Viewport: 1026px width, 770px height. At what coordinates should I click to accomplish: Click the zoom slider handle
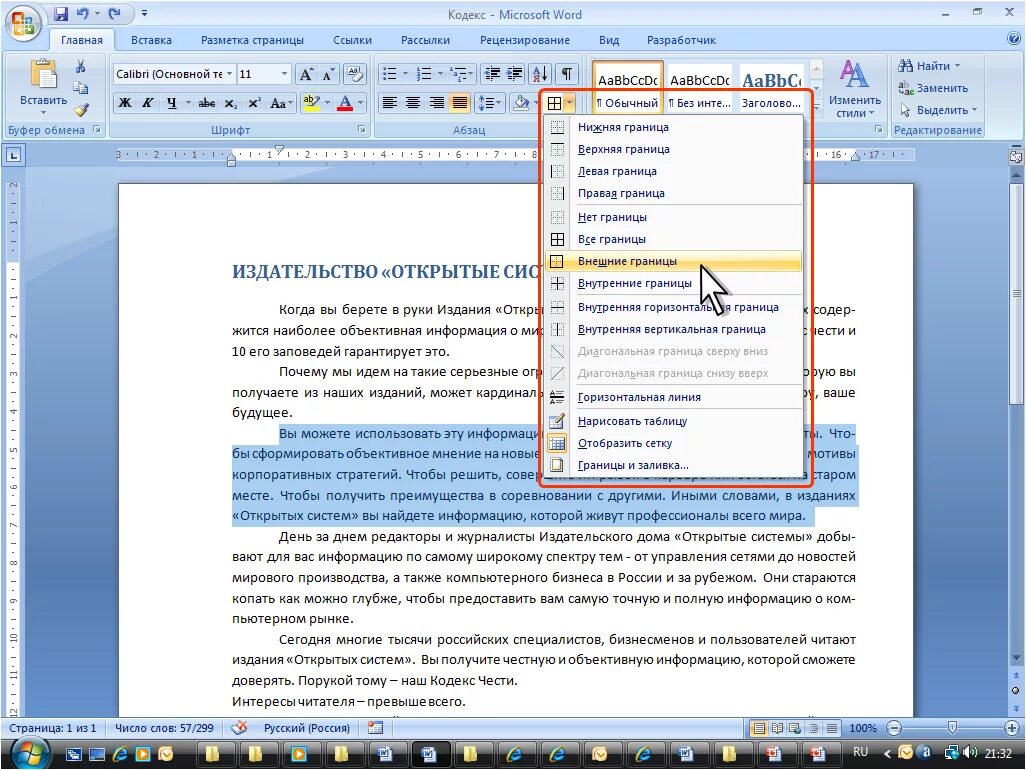coord(952,727)
